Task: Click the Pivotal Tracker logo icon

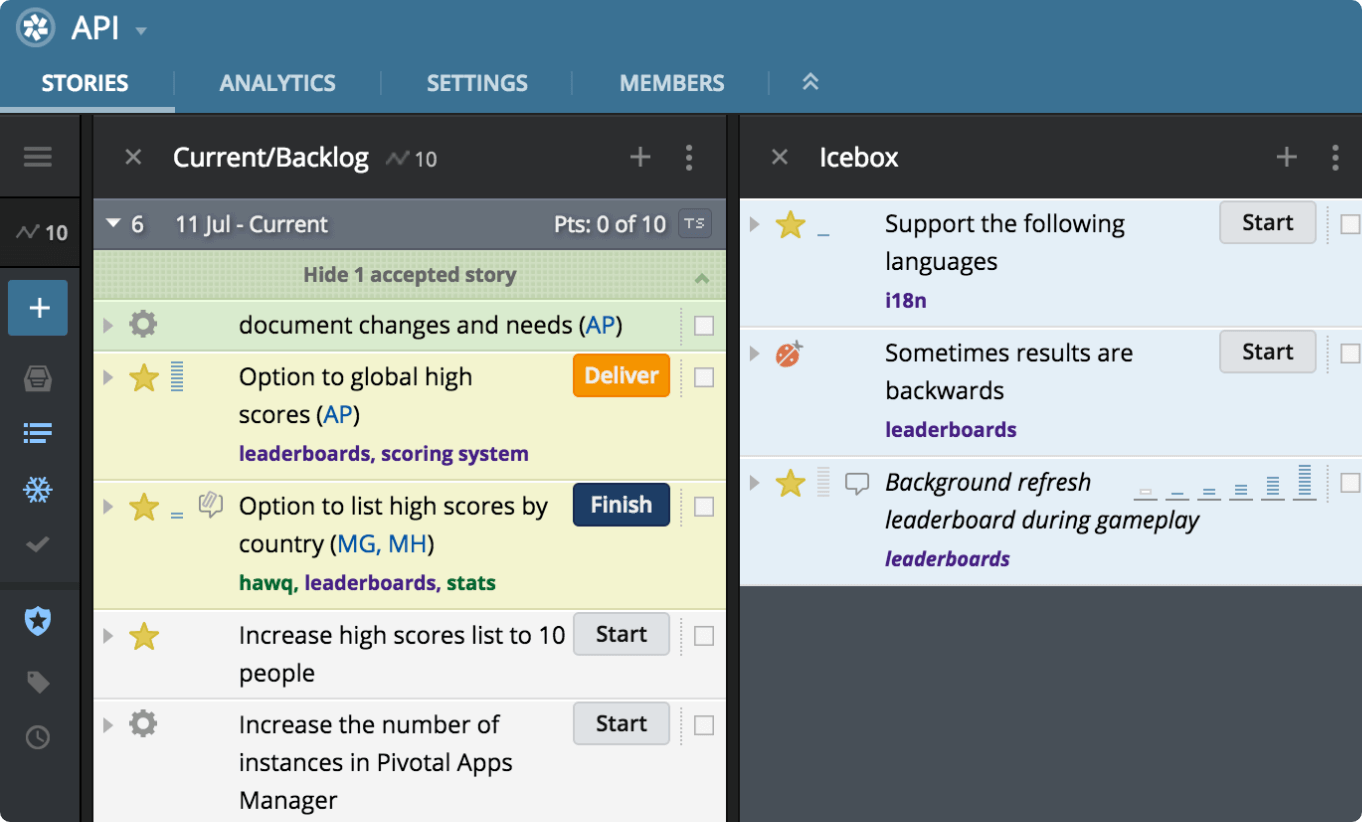Action: [35, 27]
